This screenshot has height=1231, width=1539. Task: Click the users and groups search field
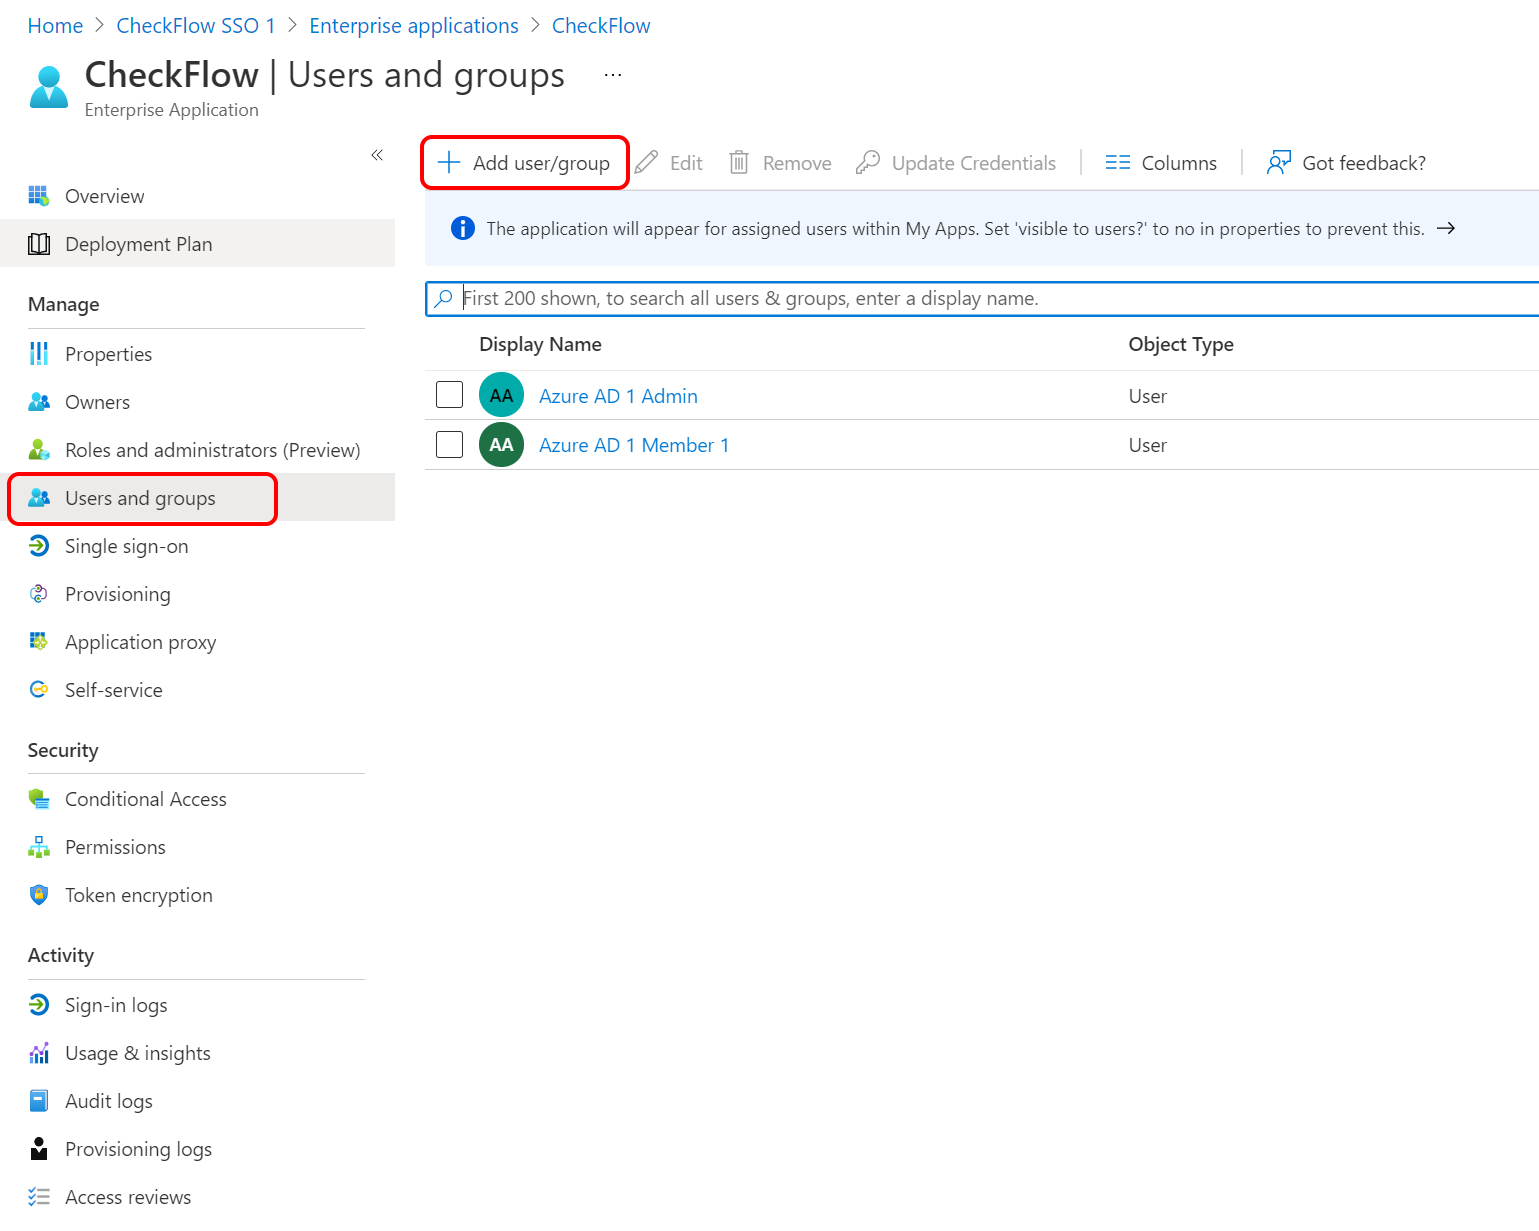(x=982, y=298)
